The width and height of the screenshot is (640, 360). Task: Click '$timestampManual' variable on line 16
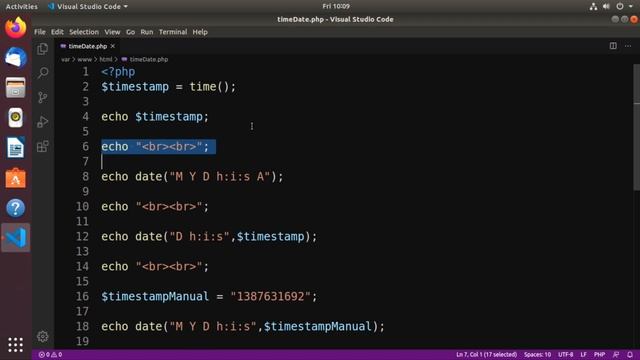(155, 297)
